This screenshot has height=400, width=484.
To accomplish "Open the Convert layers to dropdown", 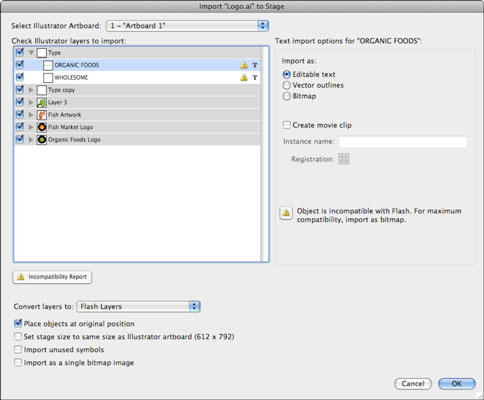I will (138, 306).
